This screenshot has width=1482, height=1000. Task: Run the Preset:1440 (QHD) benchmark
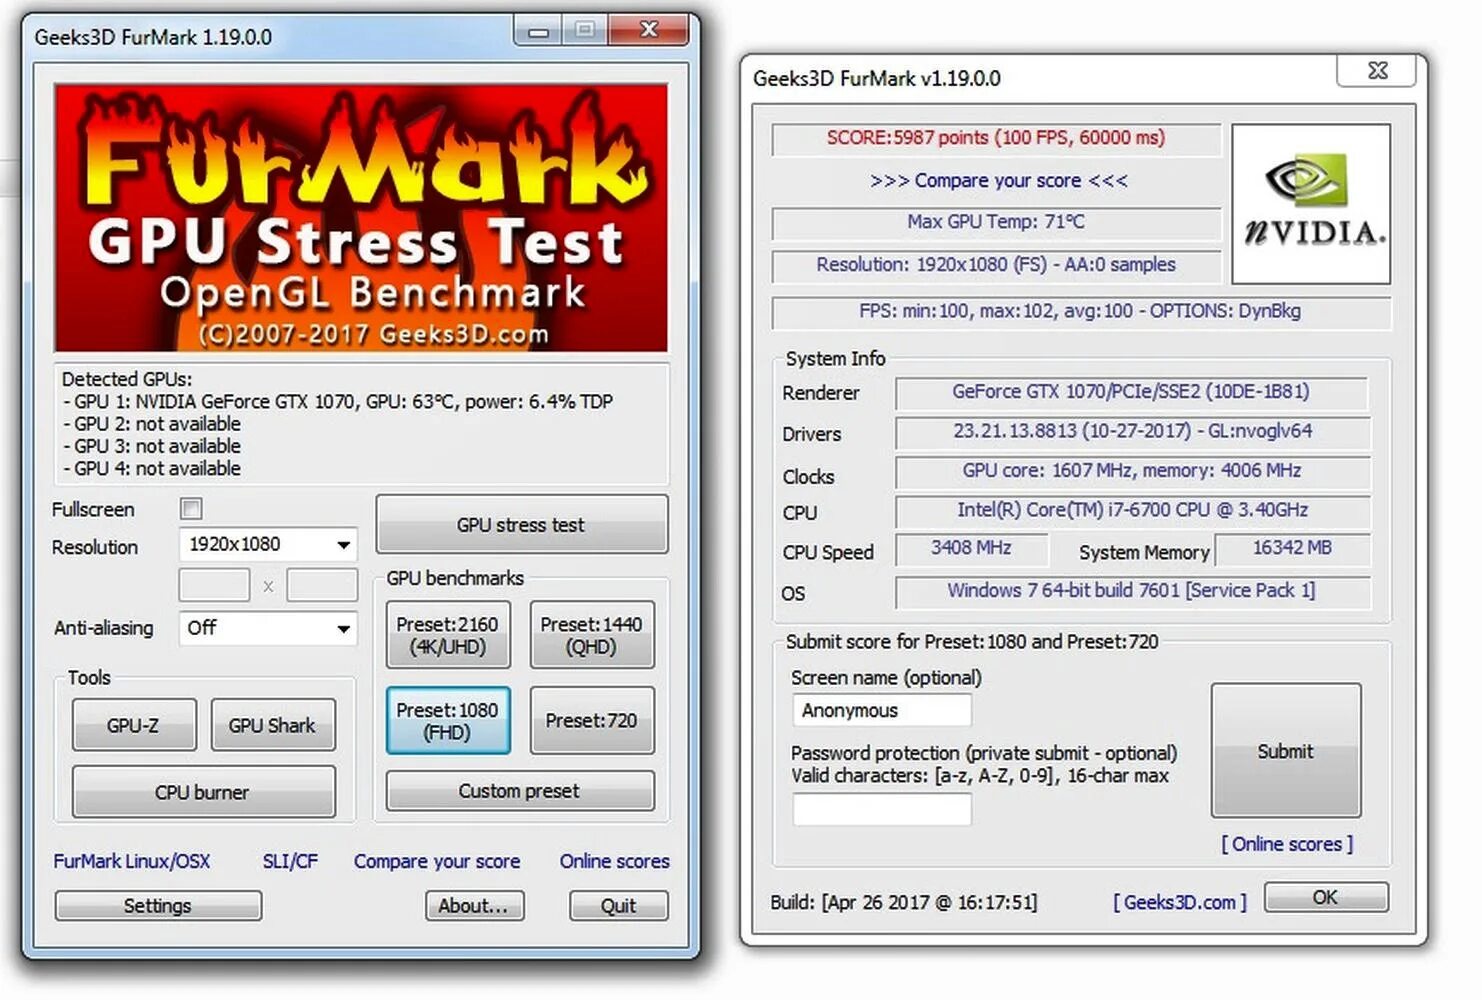pos(592,635)
